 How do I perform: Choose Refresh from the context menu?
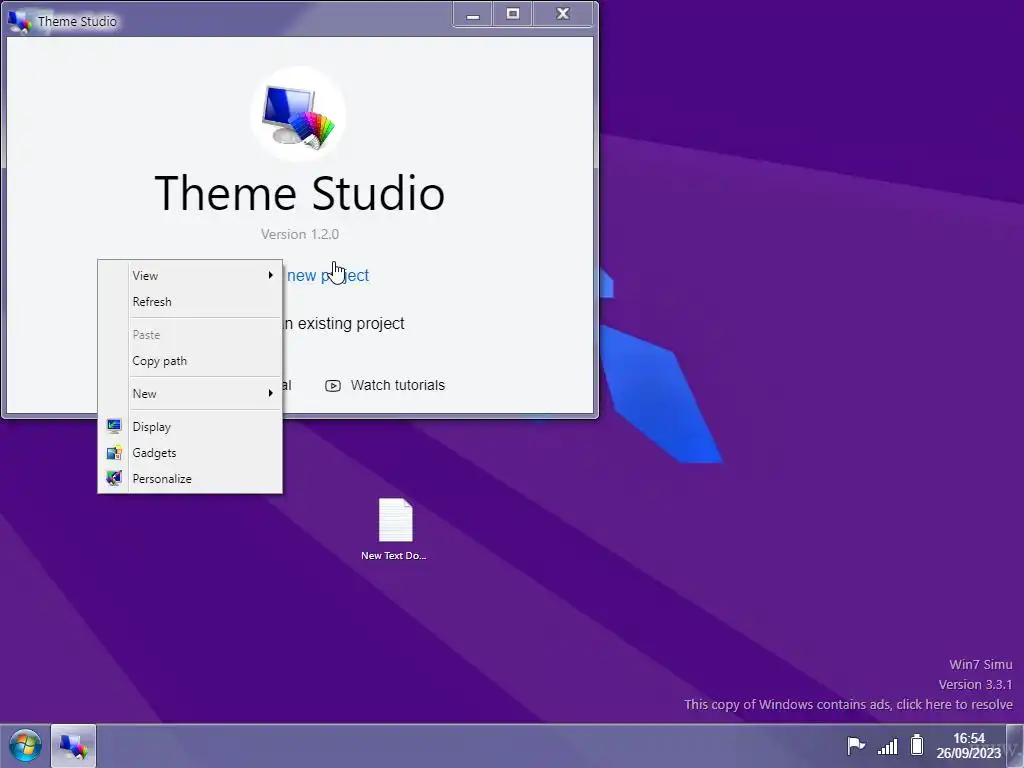190,302
